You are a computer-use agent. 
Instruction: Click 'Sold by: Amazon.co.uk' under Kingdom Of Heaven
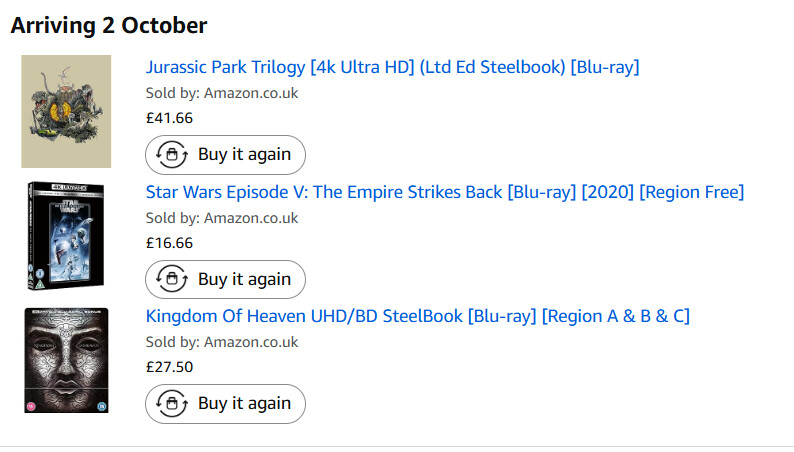[222, 343]
